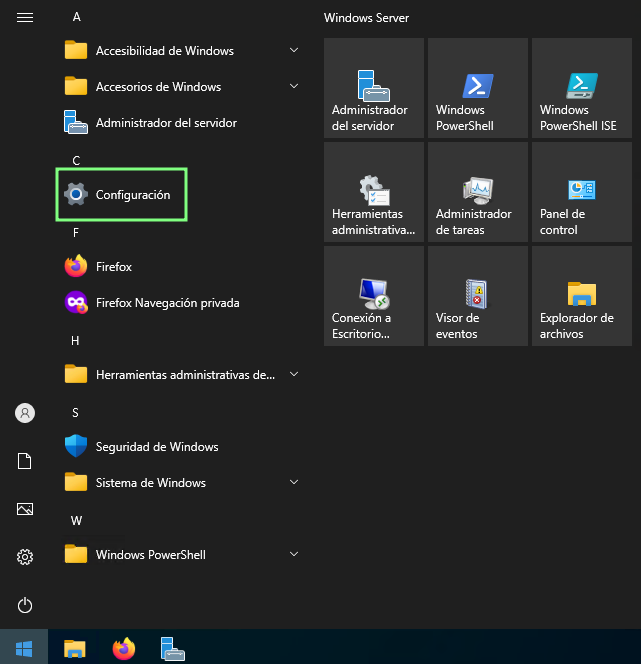Click letter S section header
Viewport: 641px width, 664px height.
click(75, 412)
